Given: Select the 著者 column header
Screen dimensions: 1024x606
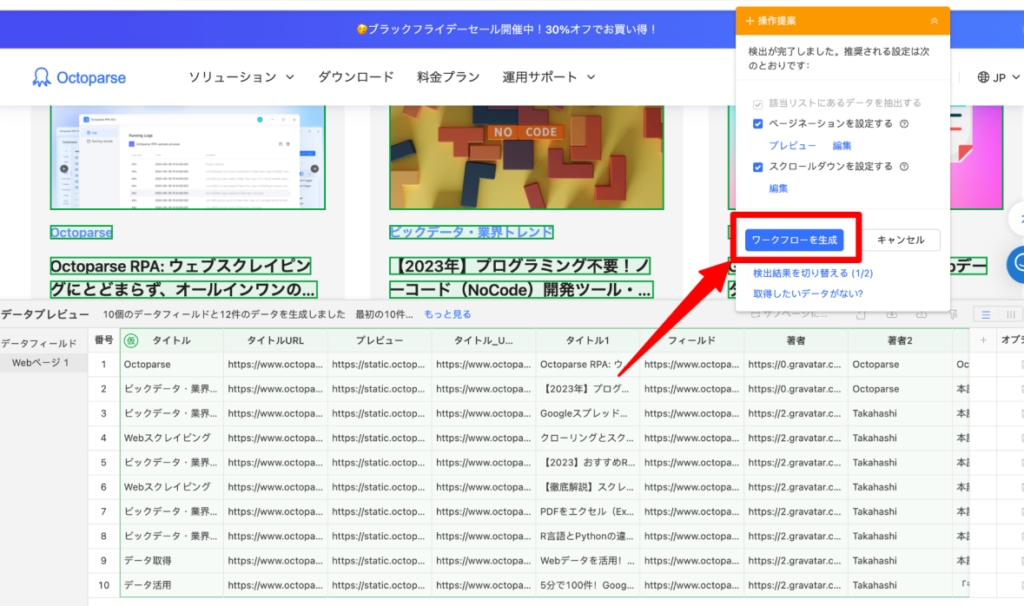Looking at the screenshot, I should [796, 340].
